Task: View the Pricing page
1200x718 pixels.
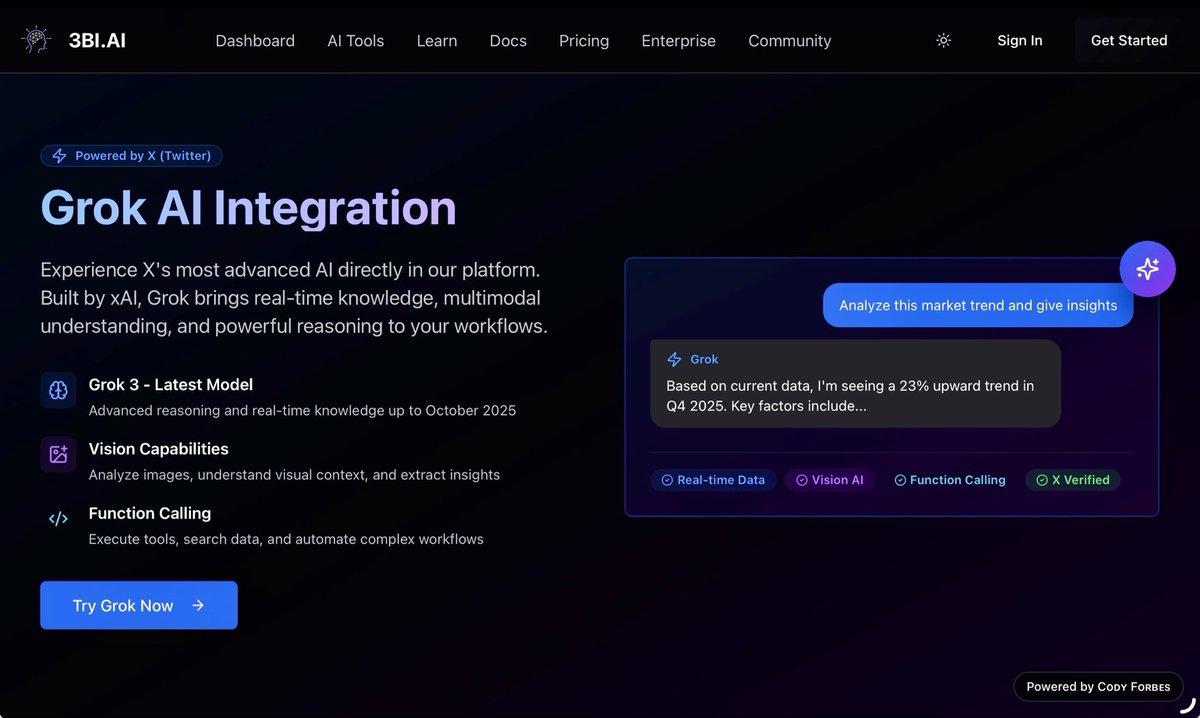Action: [x=583, y=40]
